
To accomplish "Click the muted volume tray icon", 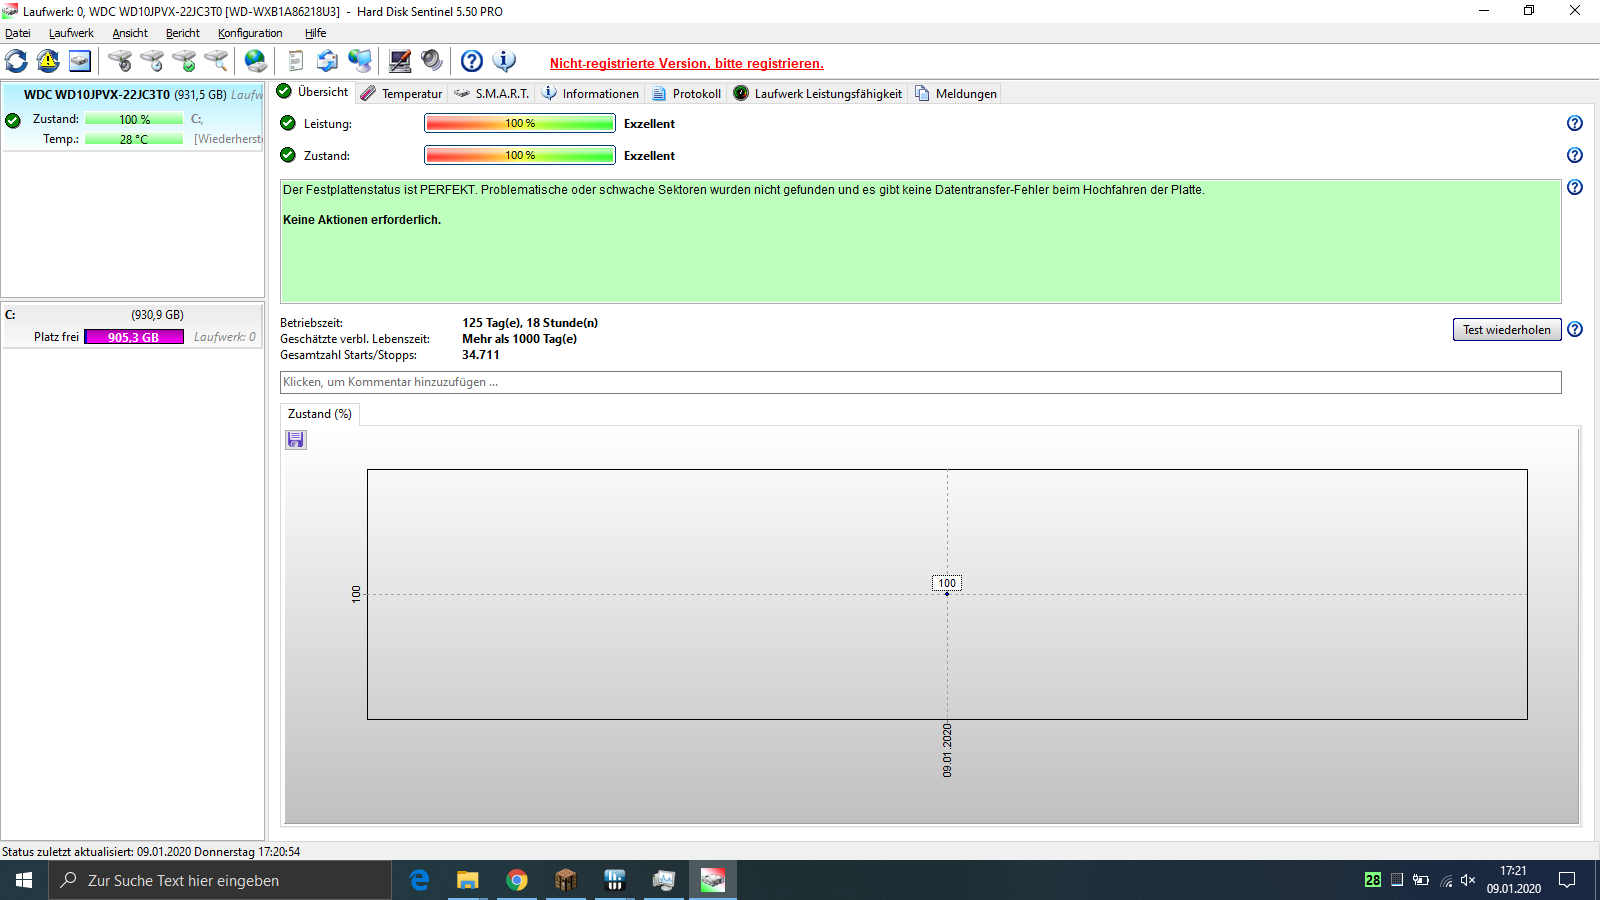I will click(1468, 880).
